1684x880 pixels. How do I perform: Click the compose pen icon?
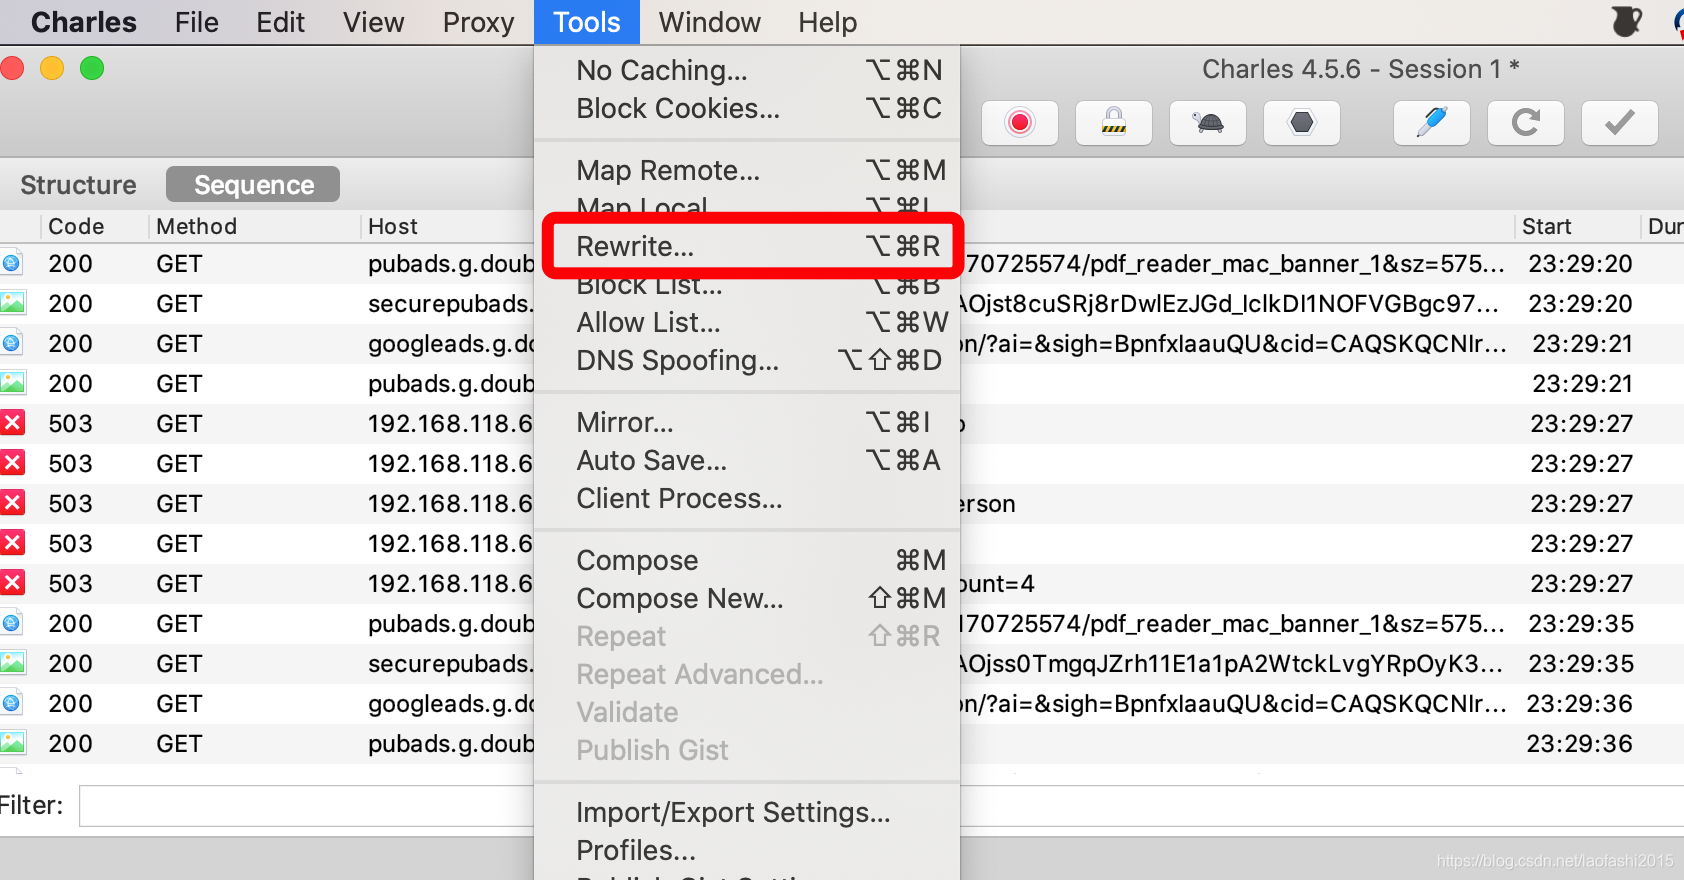1432,123
